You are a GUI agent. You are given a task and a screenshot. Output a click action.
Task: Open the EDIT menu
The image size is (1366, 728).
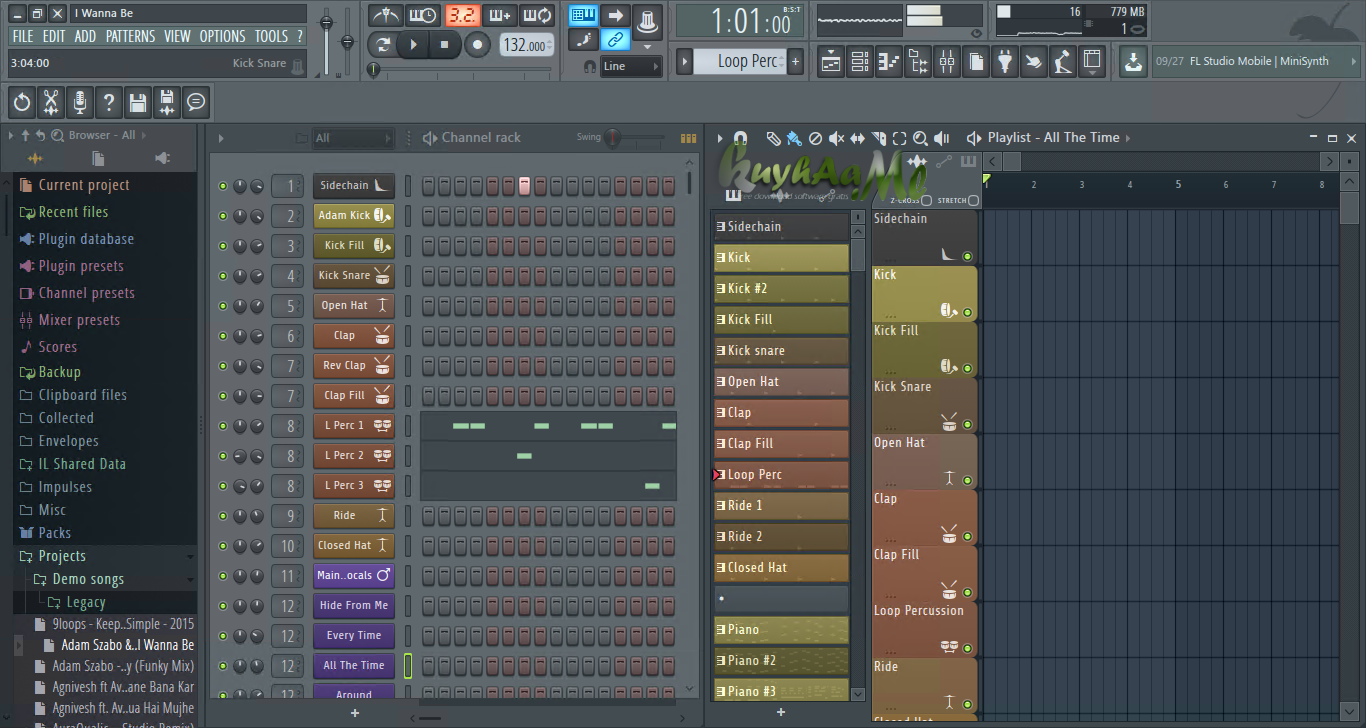click(x=54, y=36)
